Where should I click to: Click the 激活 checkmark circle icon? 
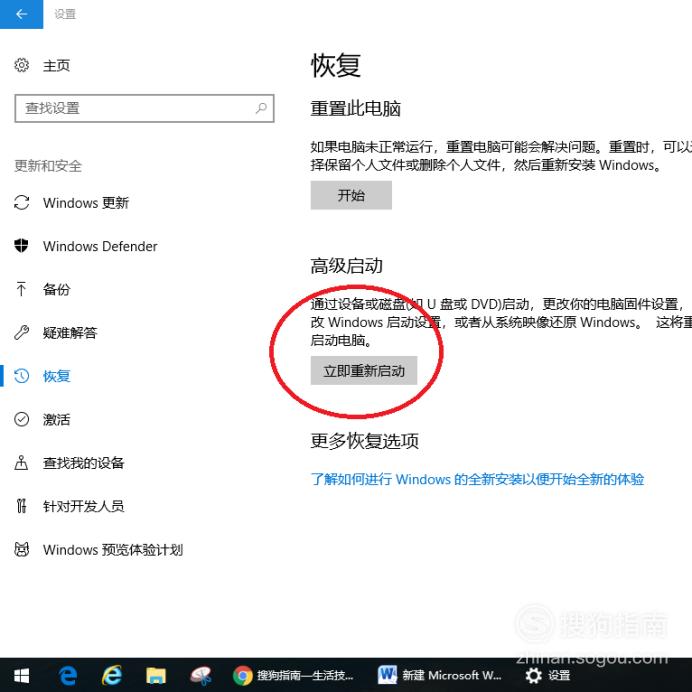coord(21,419)
